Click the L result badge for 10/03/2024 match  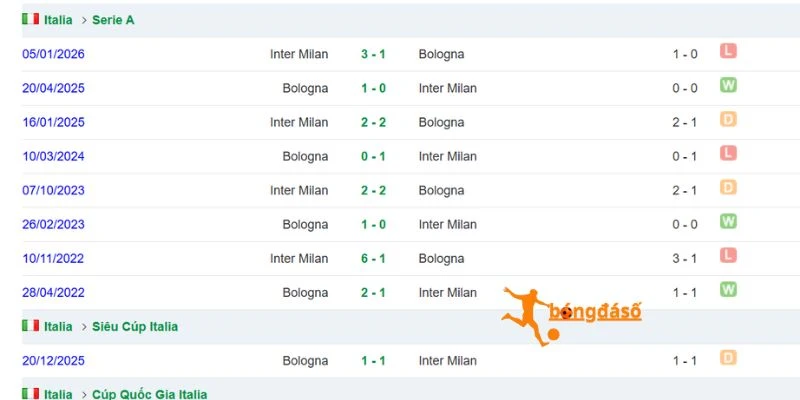pyautogui.click(x=728, y=153)
